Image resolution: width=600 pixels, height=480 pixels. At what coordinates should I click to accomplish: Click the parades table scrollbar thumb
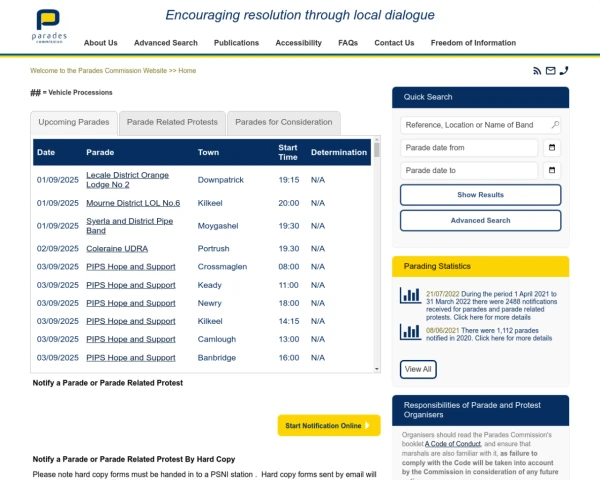click(x=377, y=150)
